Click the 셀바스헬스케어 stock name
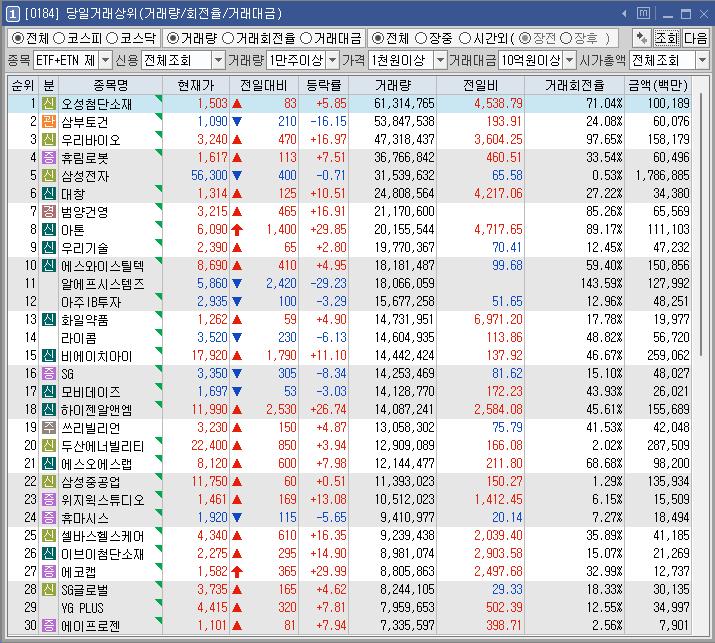Viewport: 715px width, 643px height. click(x=103, y=536)
